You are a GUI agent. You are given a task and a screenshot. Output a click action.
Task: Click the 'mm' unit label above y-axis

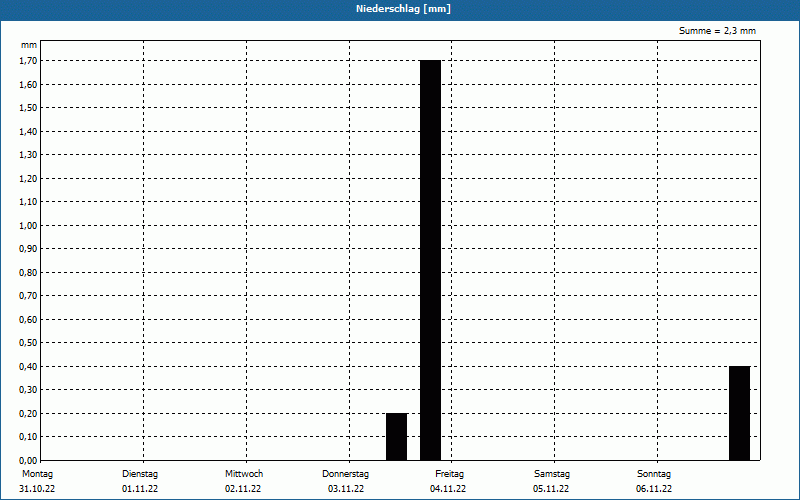(29, 45)
